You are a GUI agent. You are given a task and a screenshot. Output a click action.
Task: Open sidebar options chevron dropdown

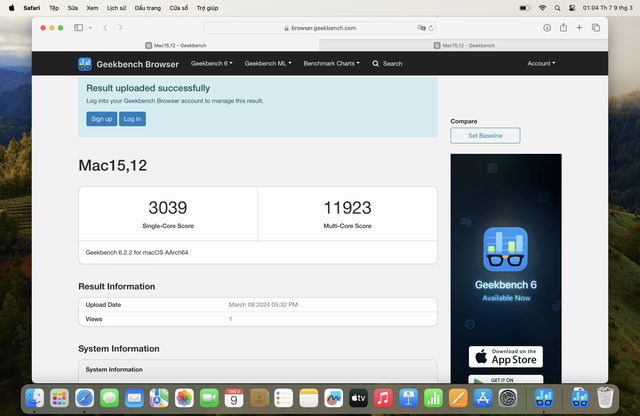point(91,28)
